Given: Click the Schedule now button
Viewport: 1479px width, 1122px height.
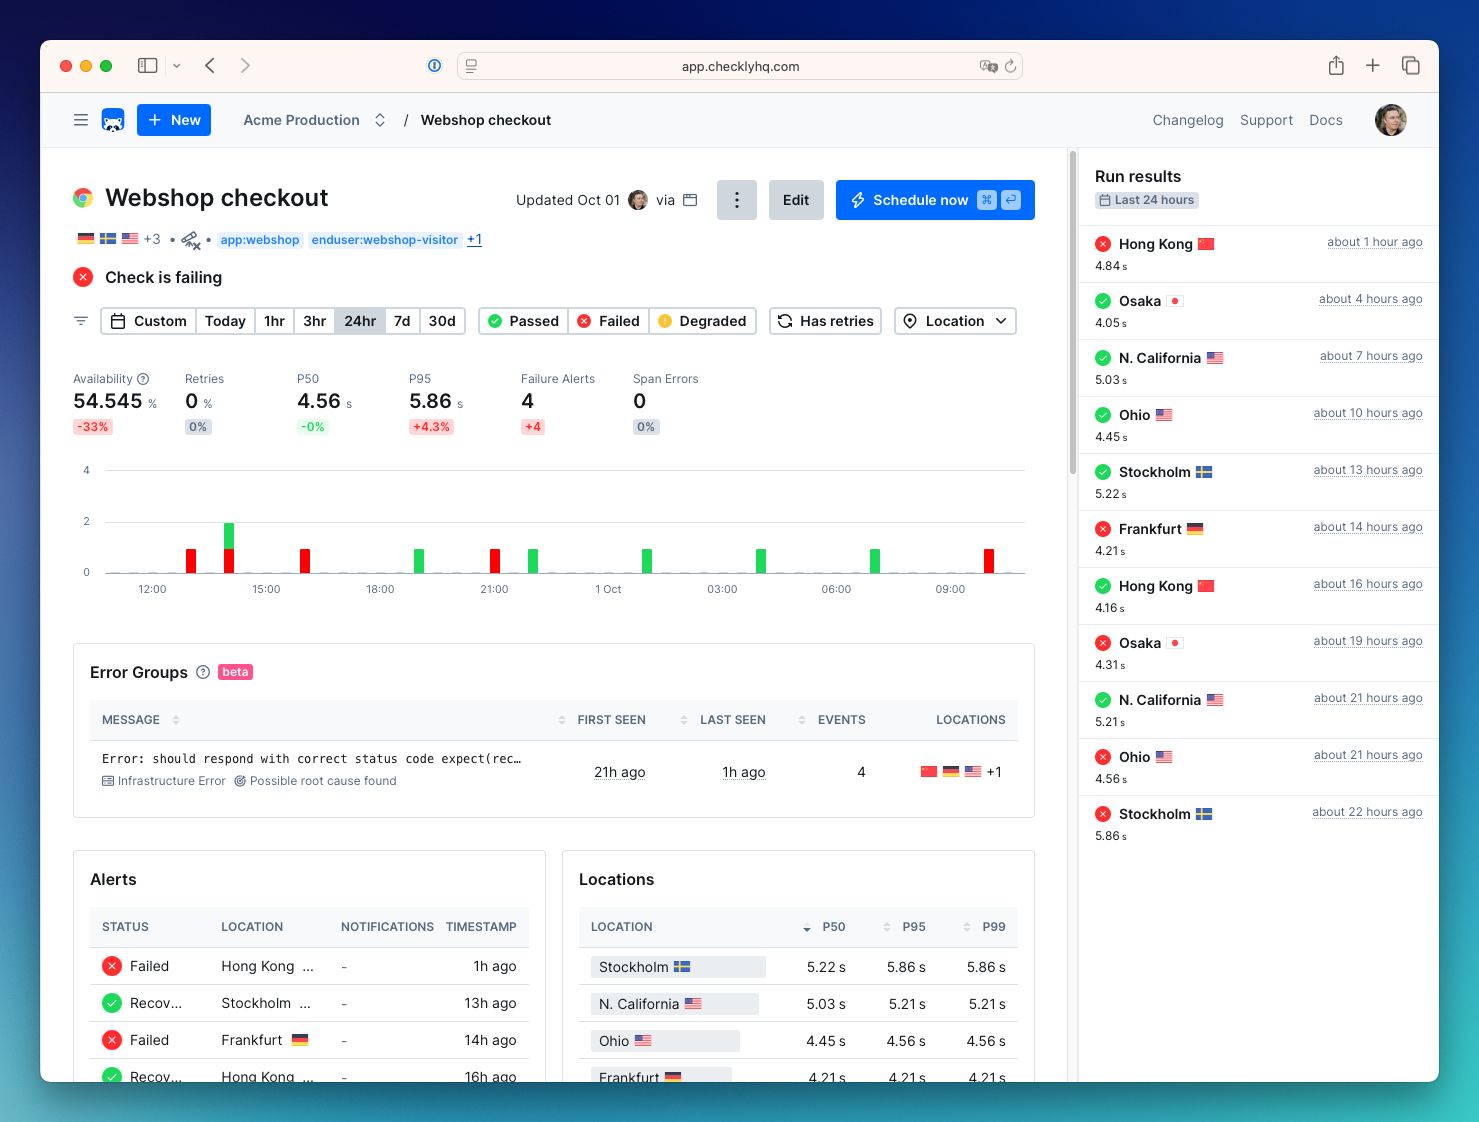Looking at the screenshot, I should [x=934, y=200].
